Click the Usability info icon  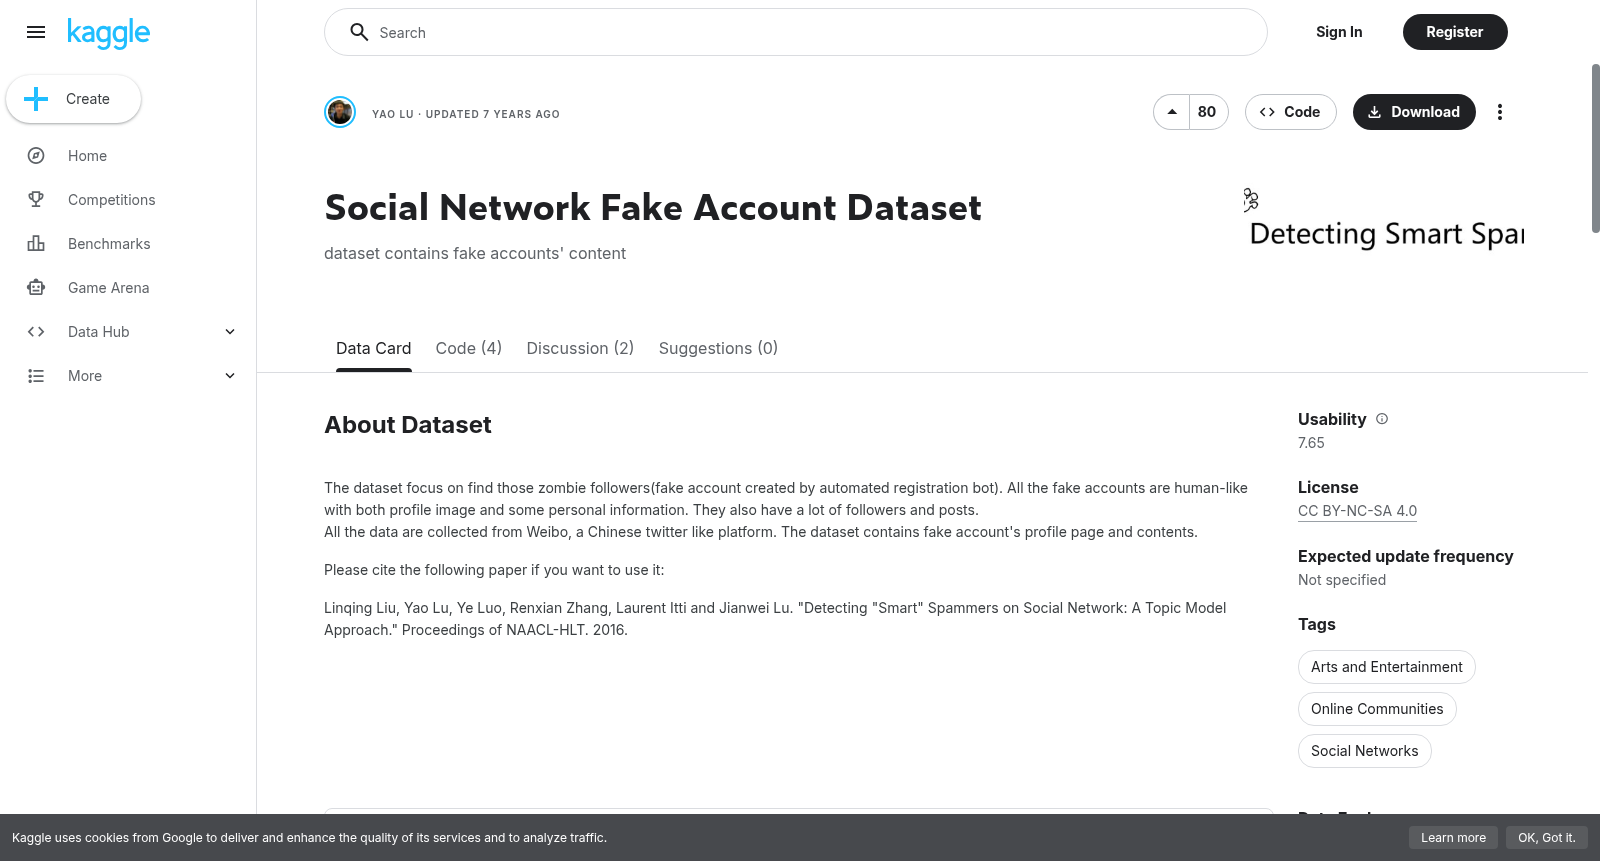[x=1382, y=419]
